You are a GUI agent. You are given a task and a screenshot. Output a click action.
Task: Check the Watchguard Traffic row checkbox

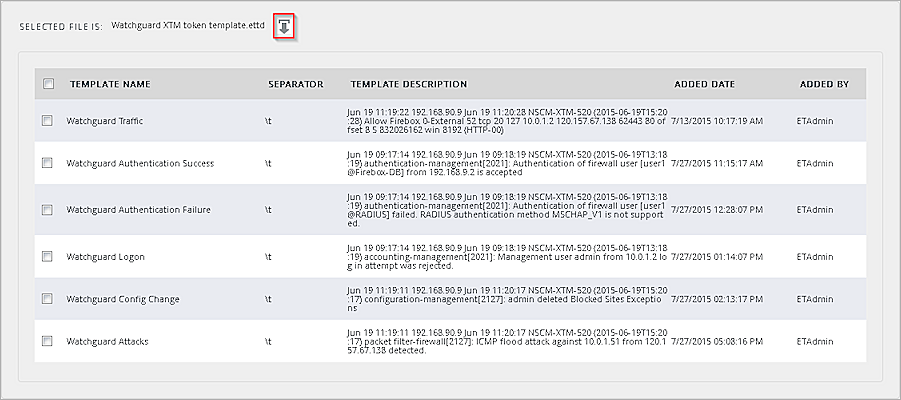pyautogui.click(x=47, y=121)
